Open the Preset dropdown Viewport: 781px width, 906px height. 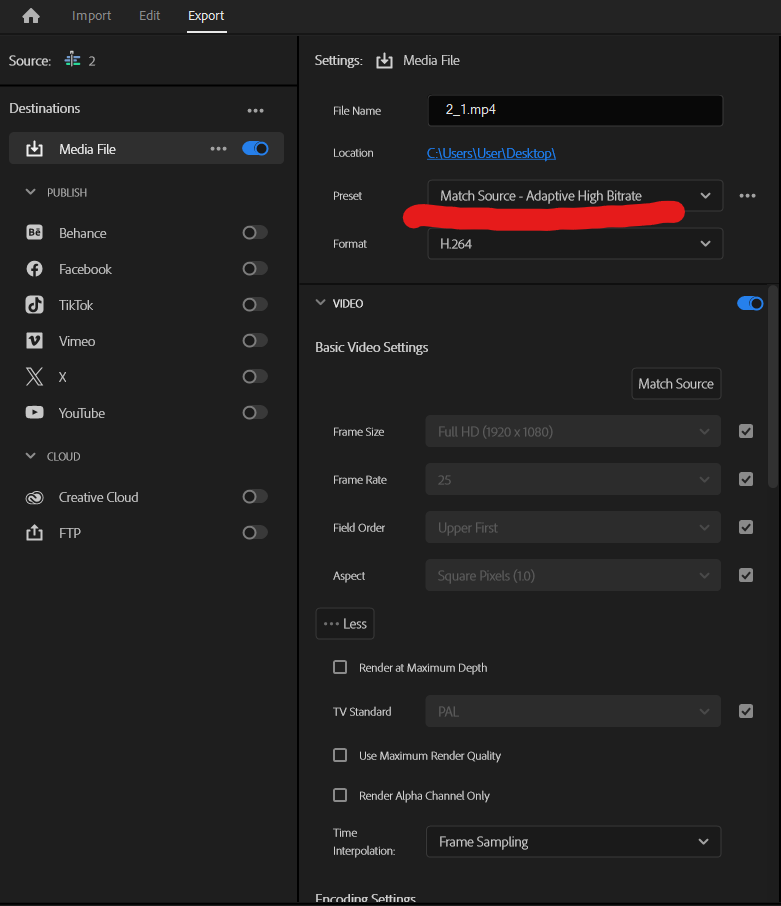(x=575, y=195)
